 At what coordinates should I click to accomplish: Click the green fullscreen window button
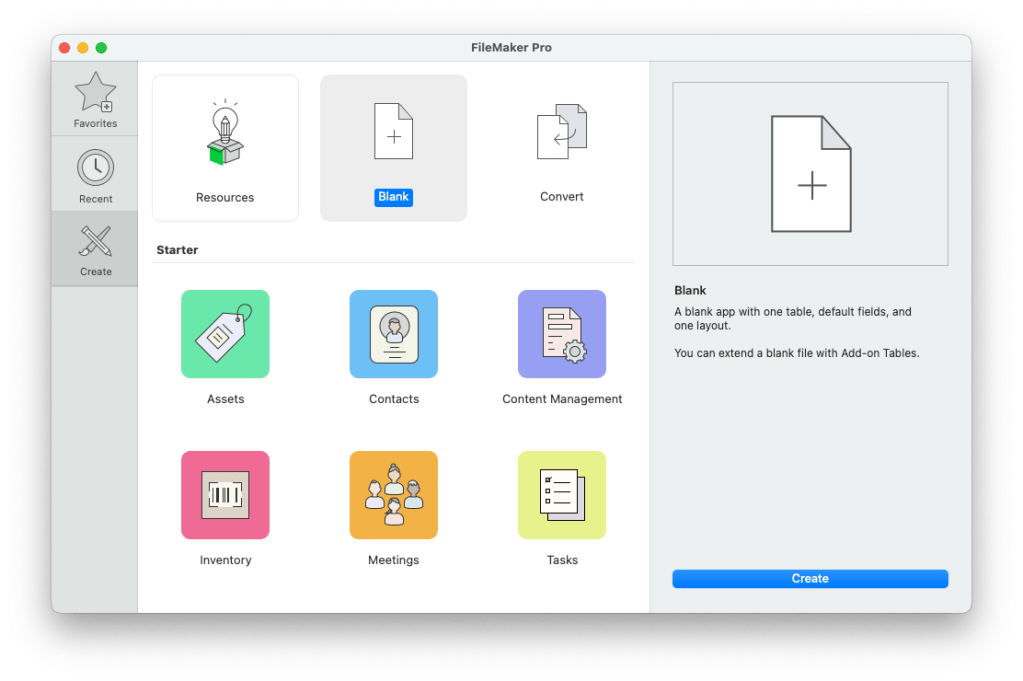pyautogui.click(x=101, y=48)
